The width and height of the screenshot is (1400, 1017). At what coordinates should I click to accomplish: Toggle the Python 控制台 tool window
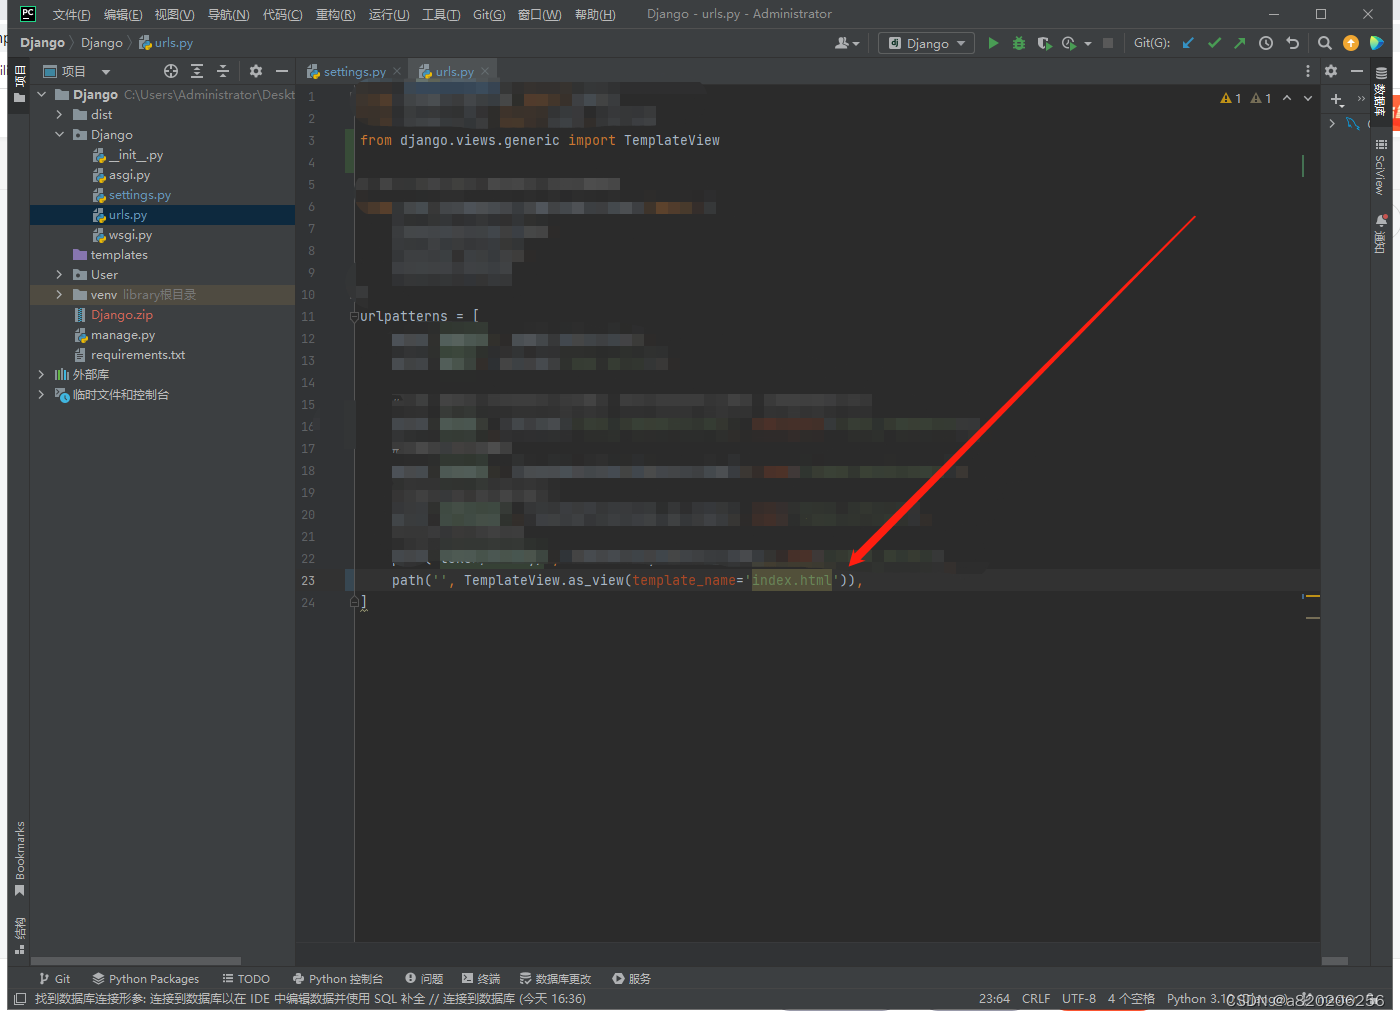[338, 978]
